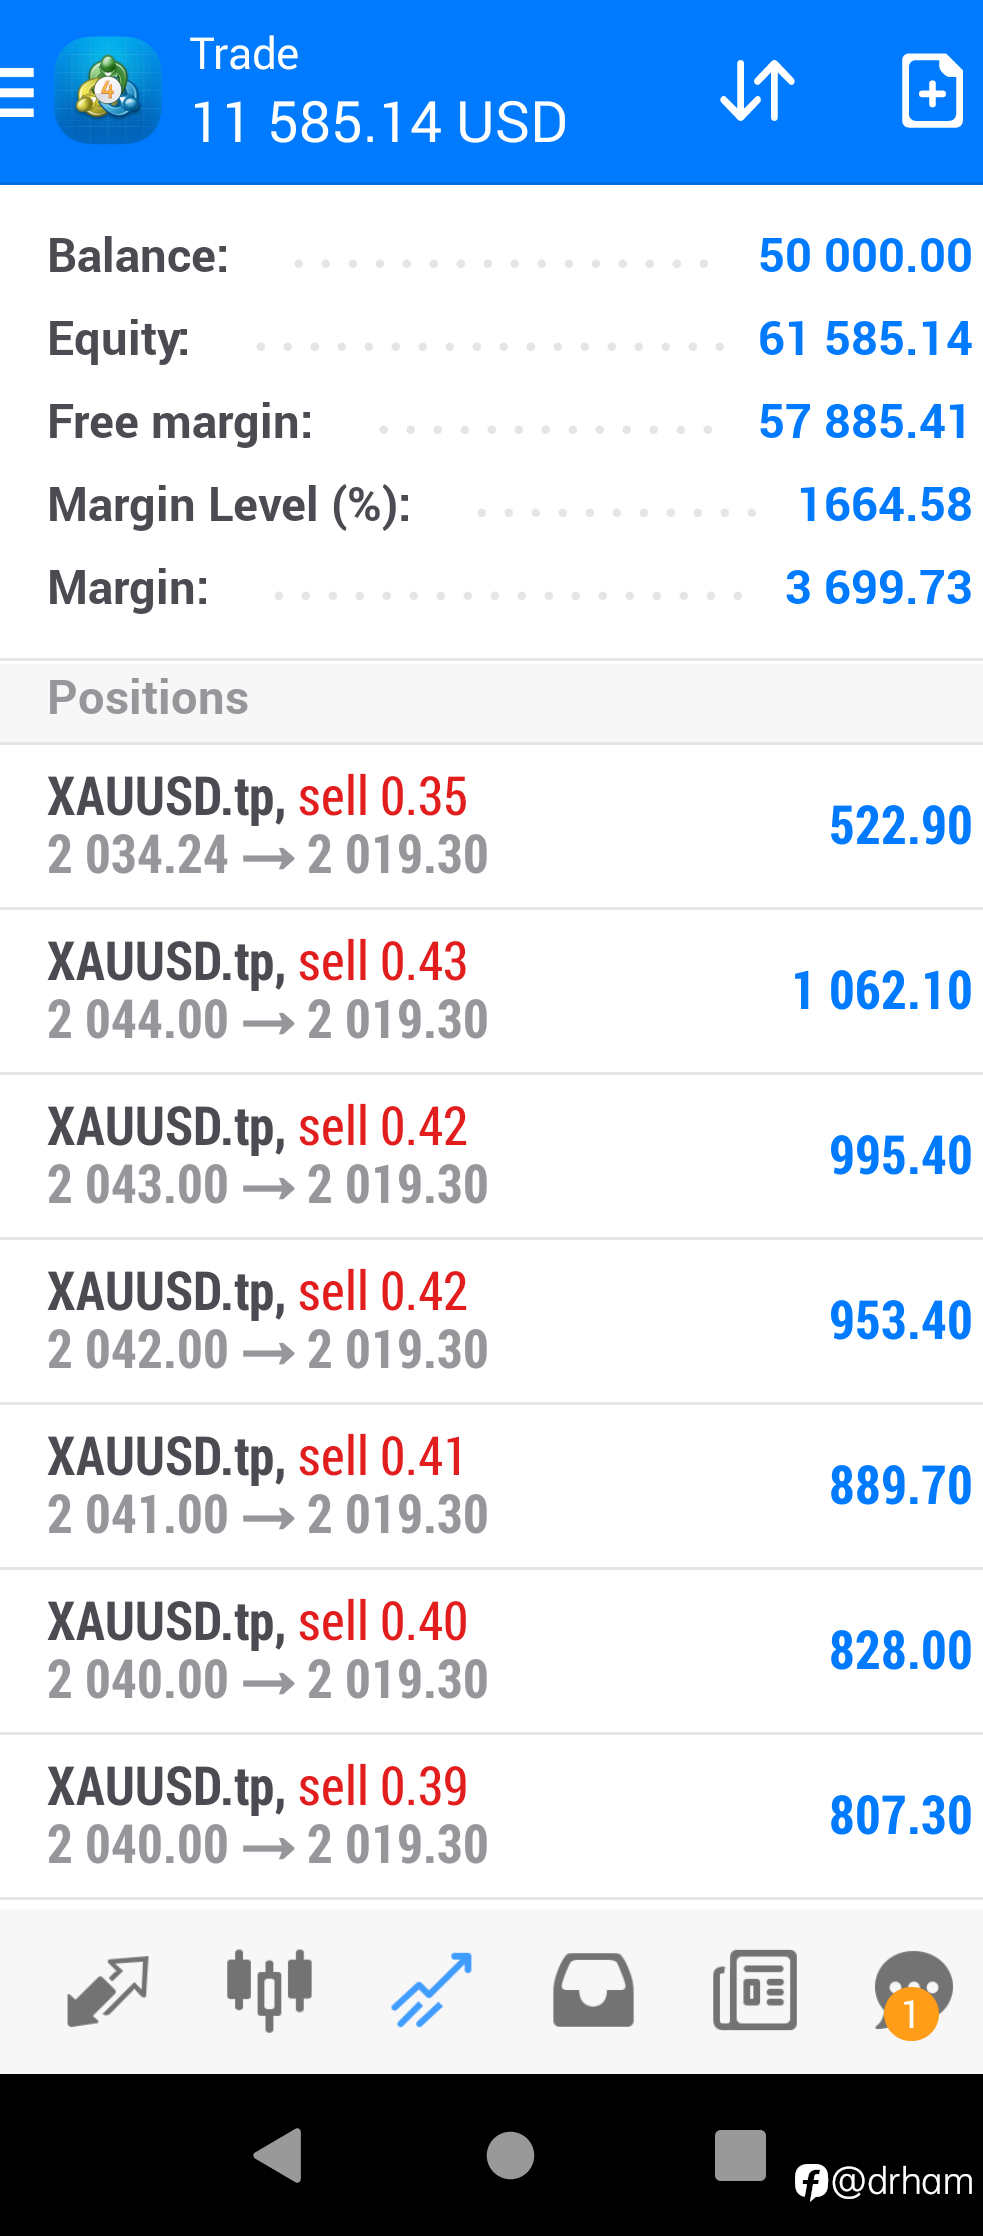Tap the Android recent apps square button

coord(740,2154)
